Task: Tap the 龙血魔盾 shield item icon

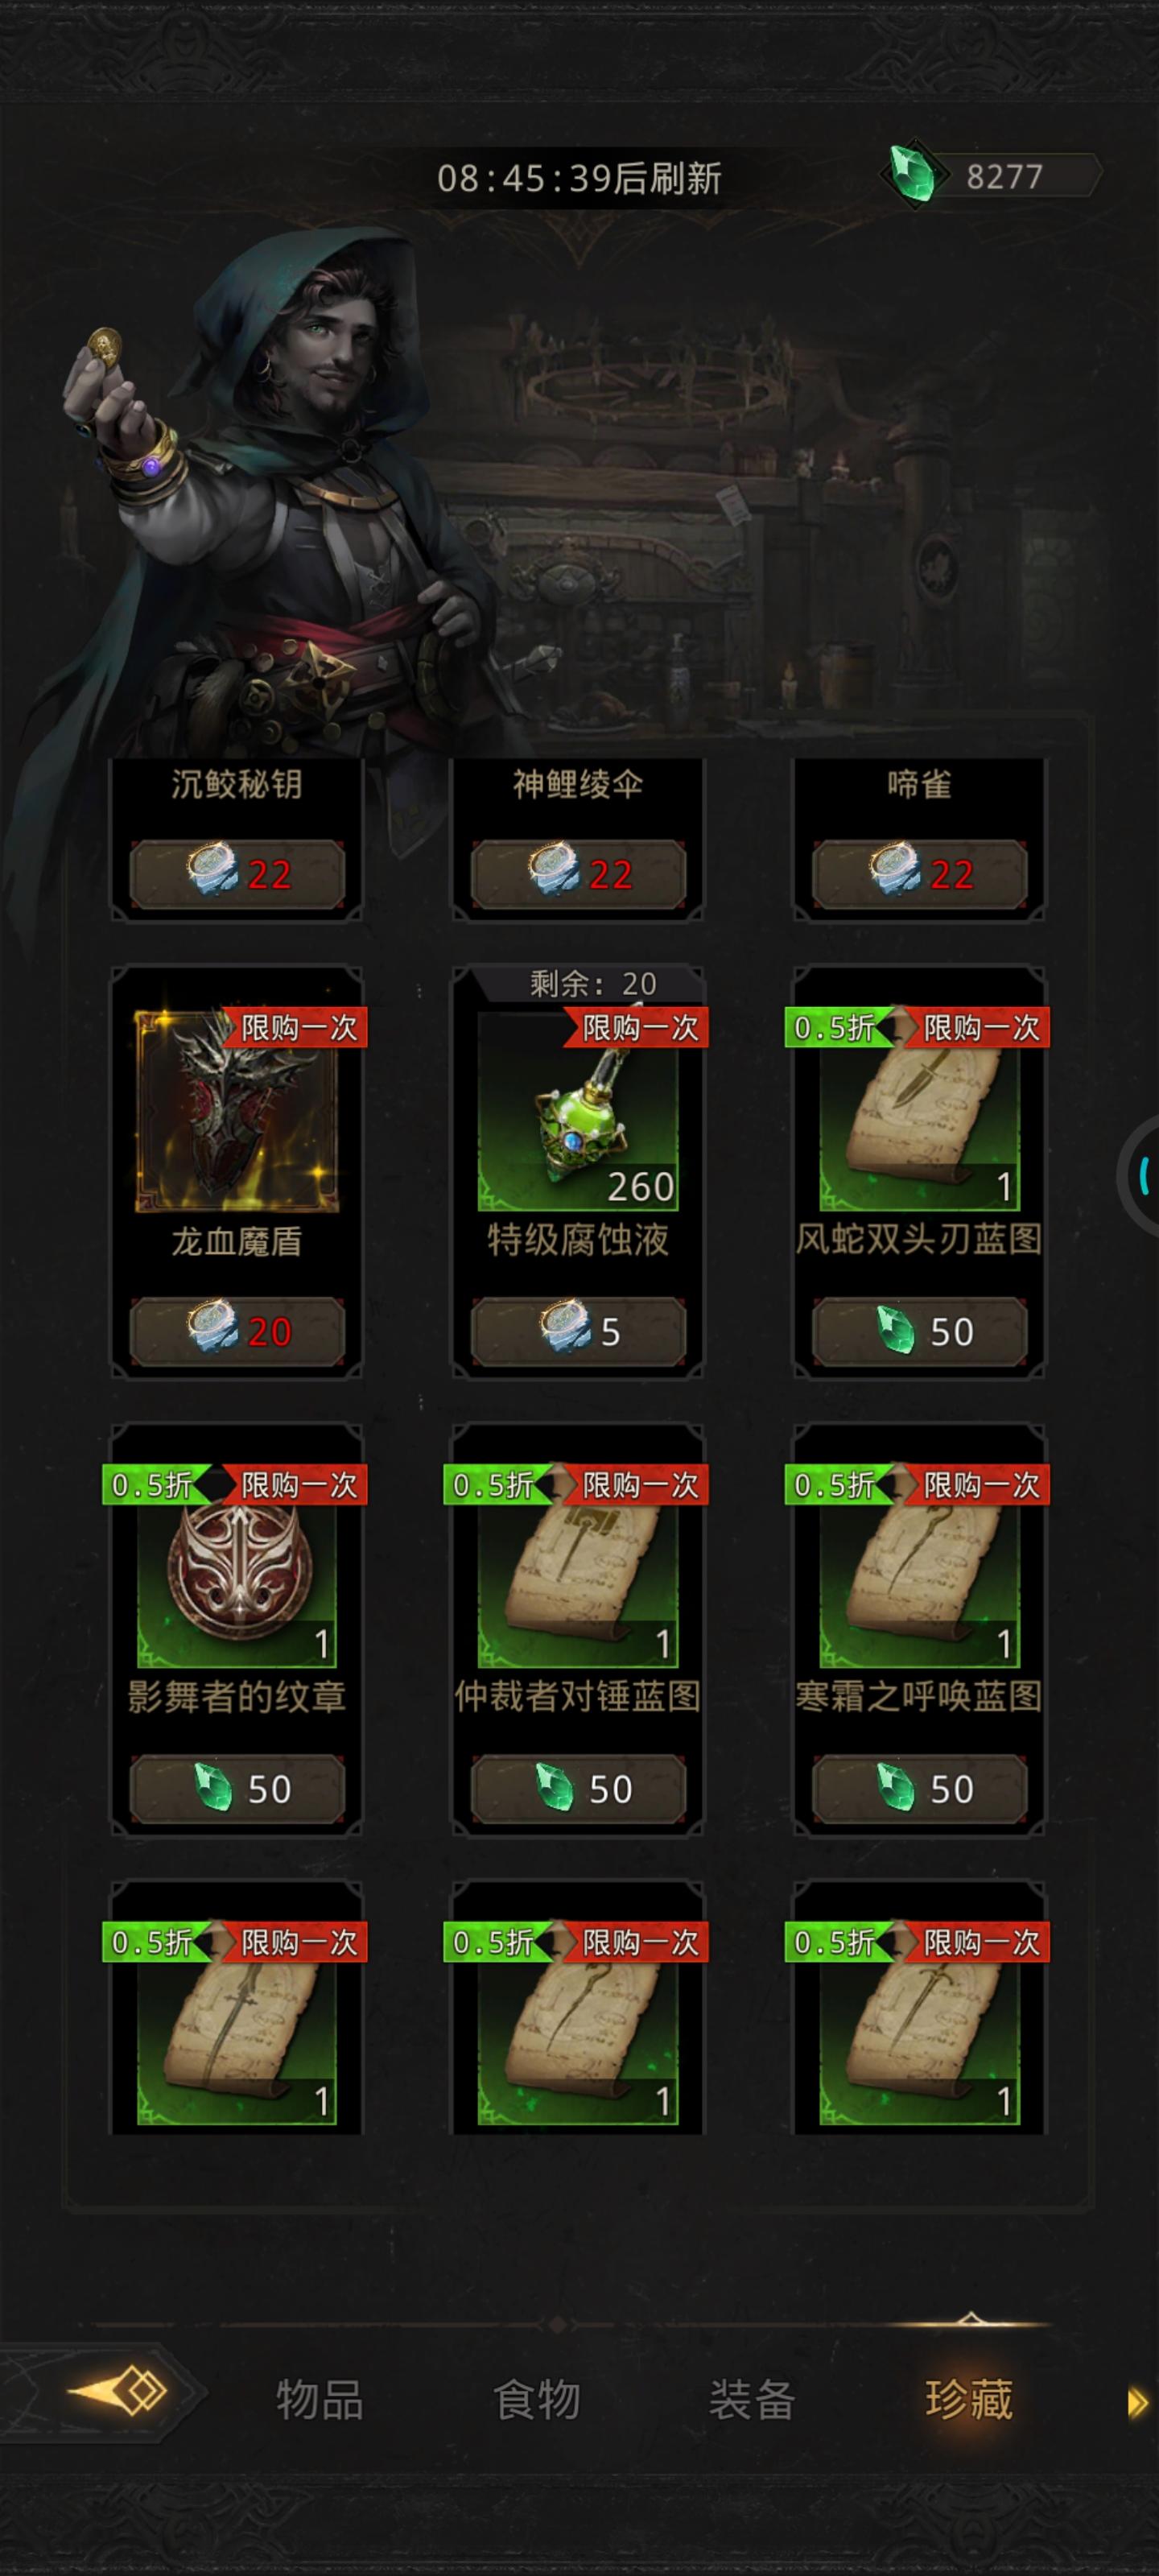Action: point(237,1111)
